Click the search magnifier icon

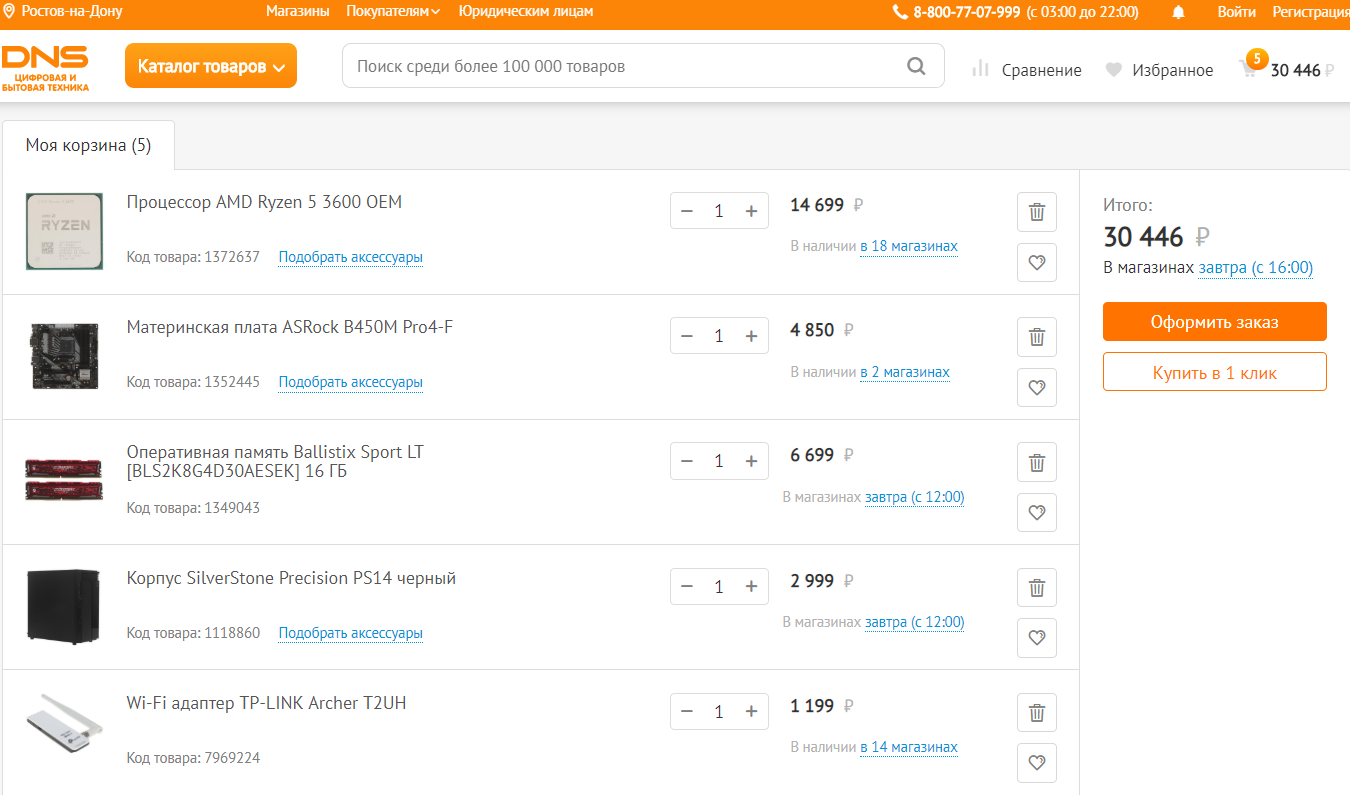(916, 67)
